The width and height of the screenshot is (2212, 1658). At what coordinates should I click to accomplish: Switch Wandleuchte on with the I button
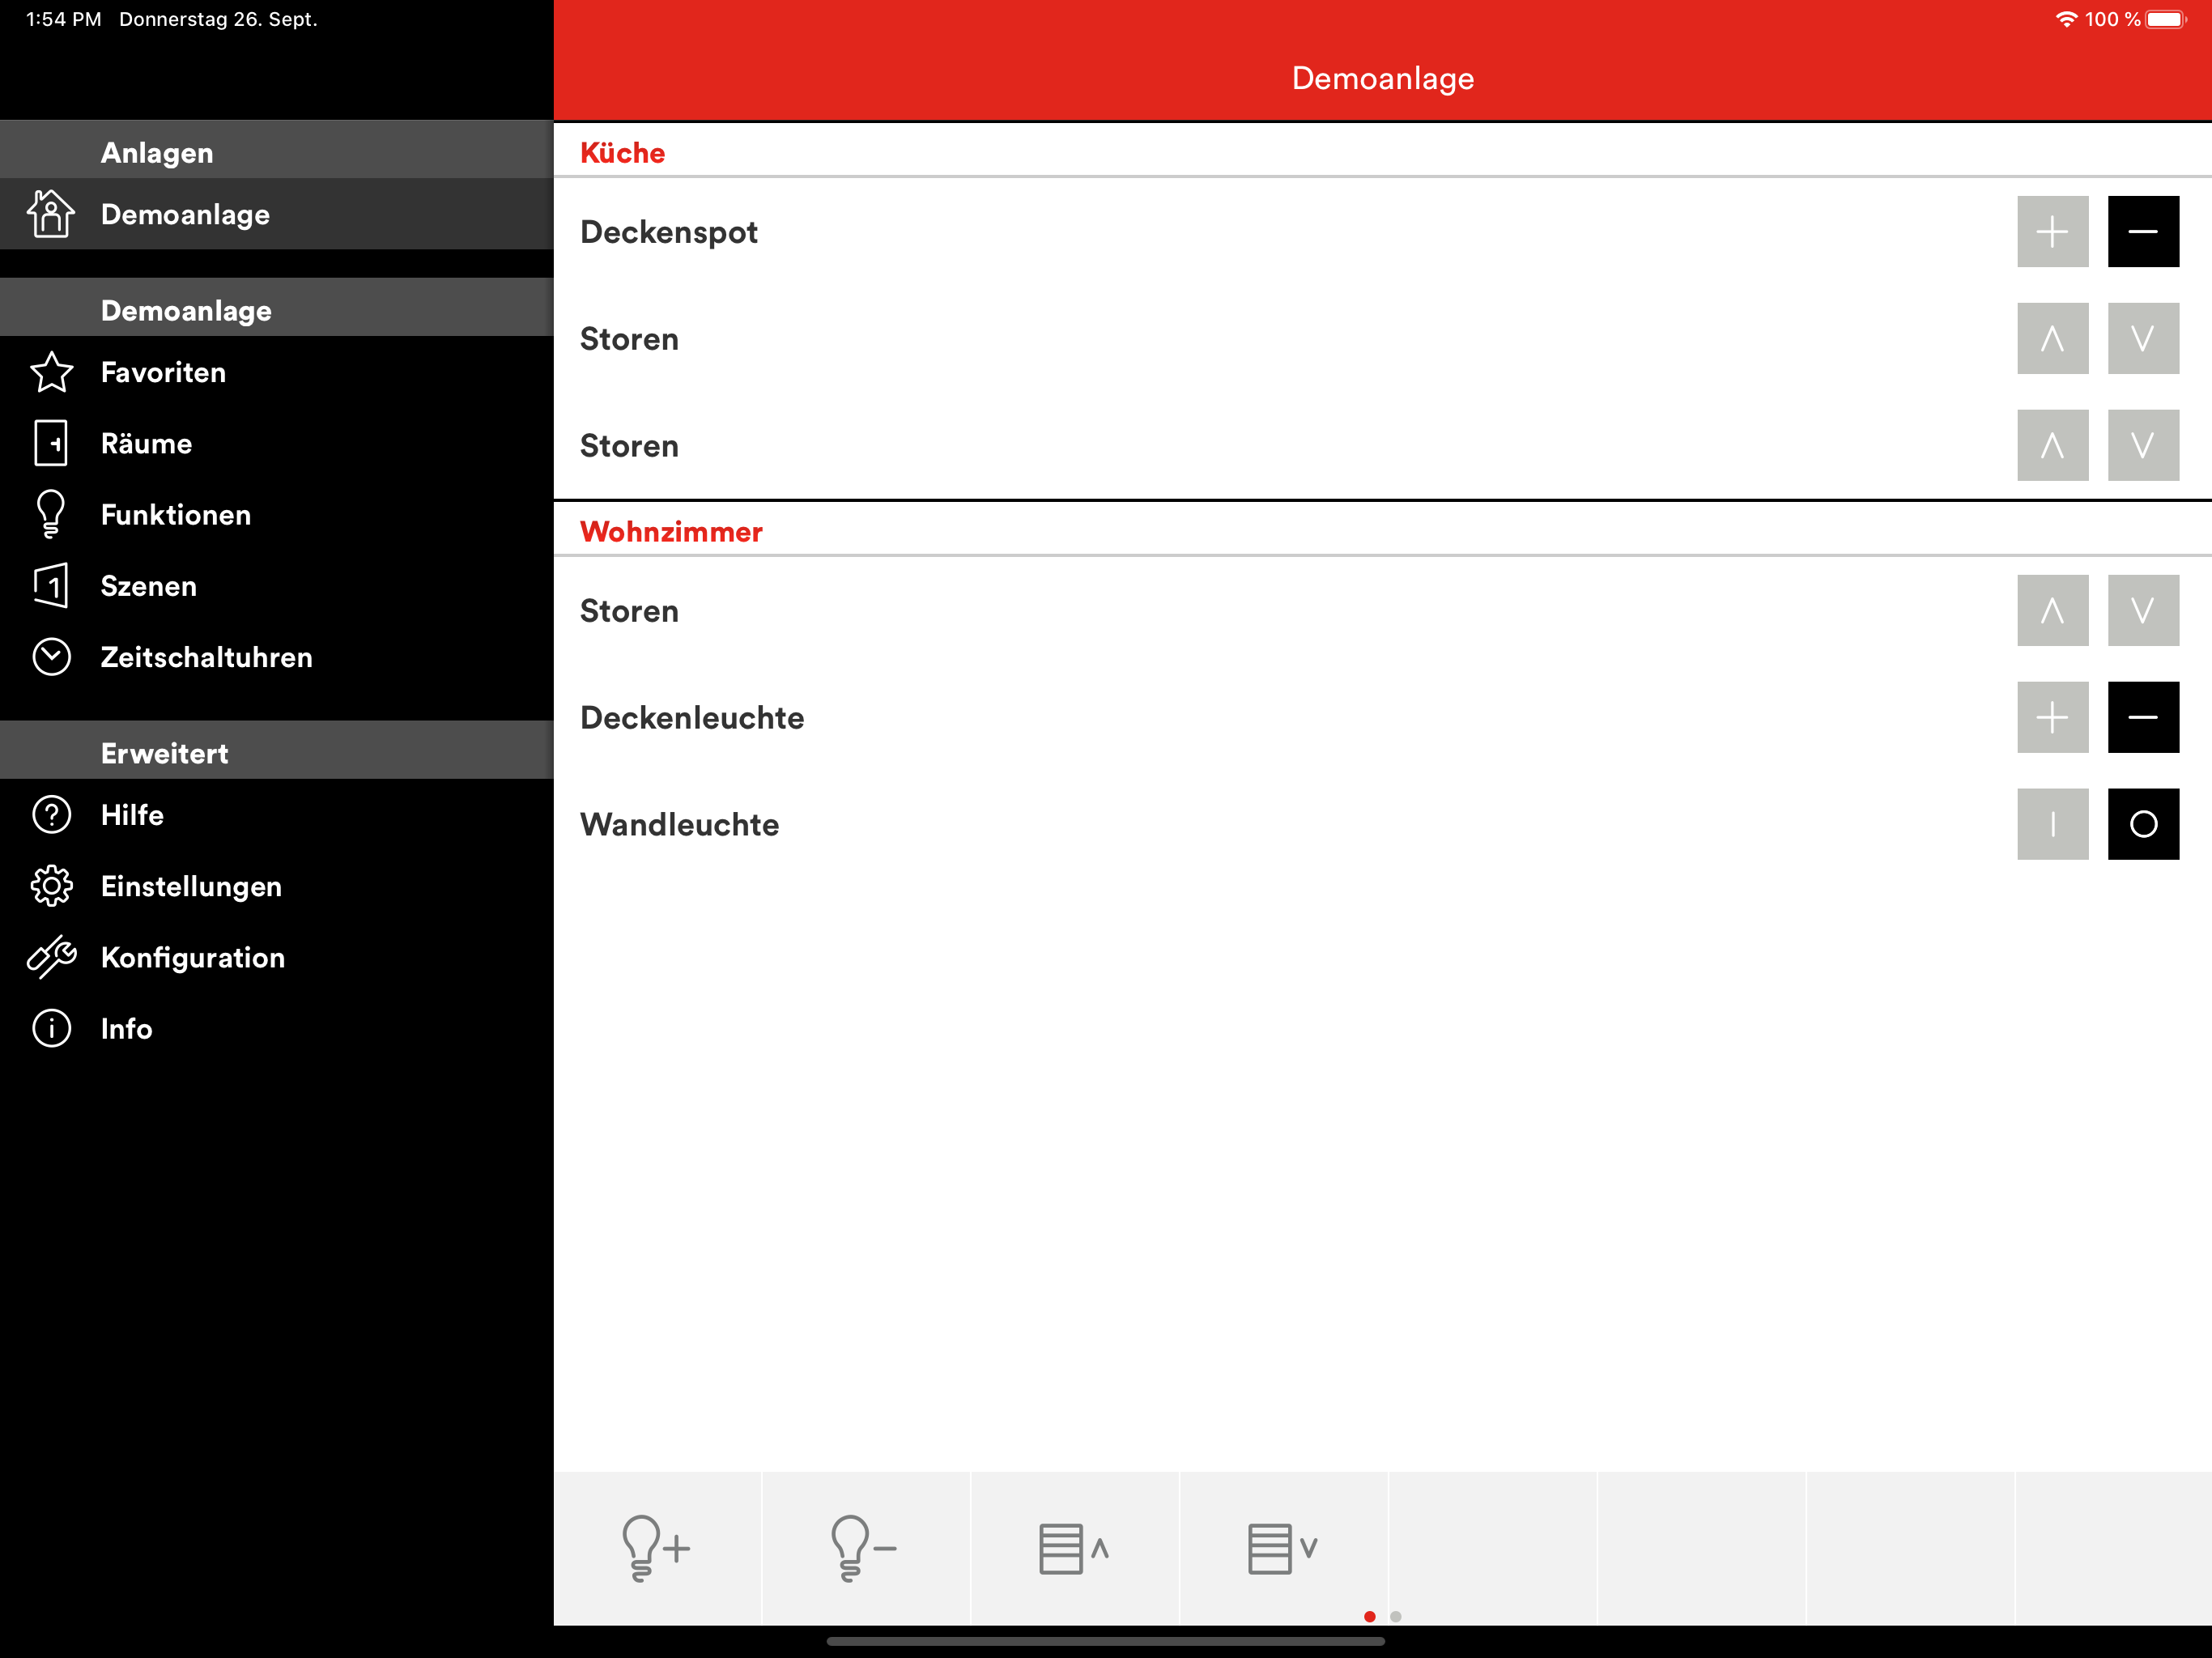click(x=2052, y=824)
